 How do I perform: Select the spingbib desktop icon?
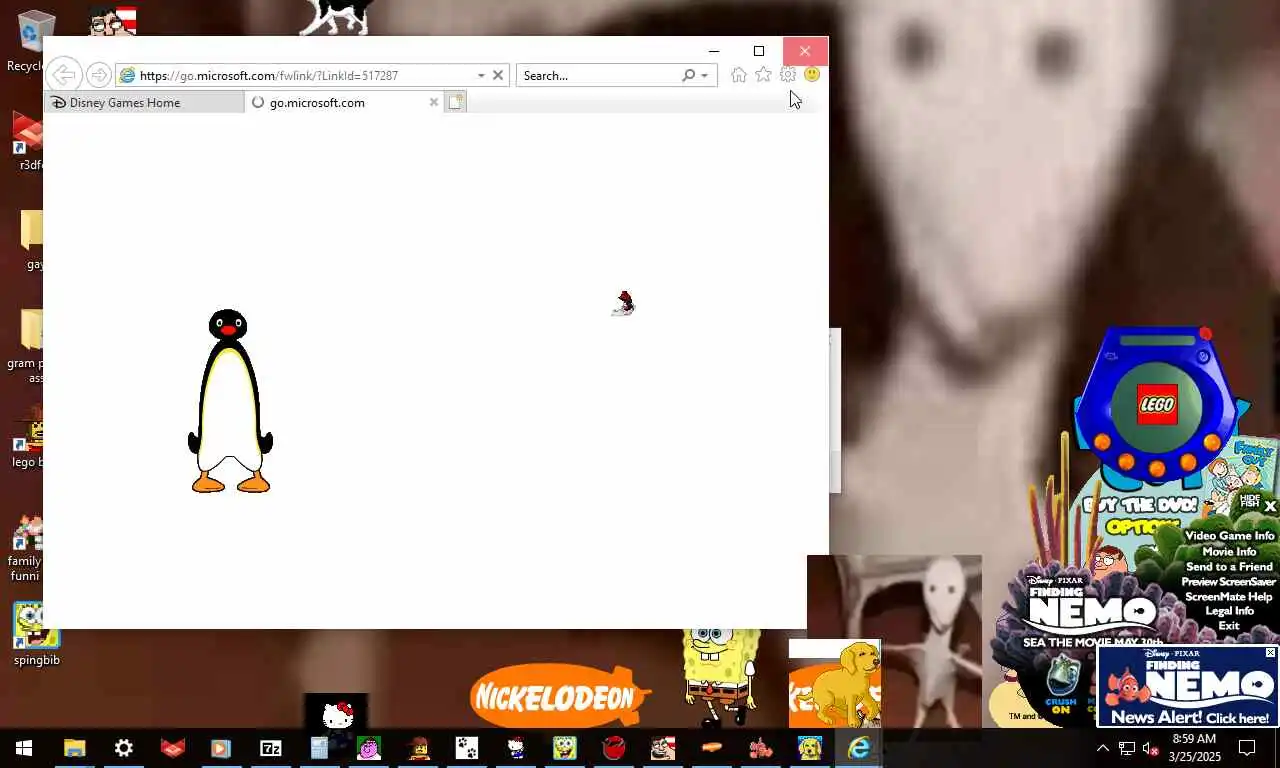[36, 634]
